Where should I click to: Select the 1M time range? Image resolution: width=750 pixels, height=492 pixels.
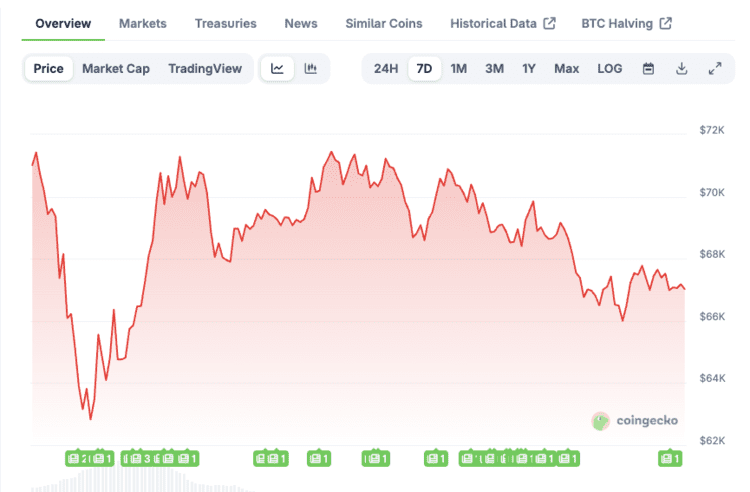pos(458,69)
